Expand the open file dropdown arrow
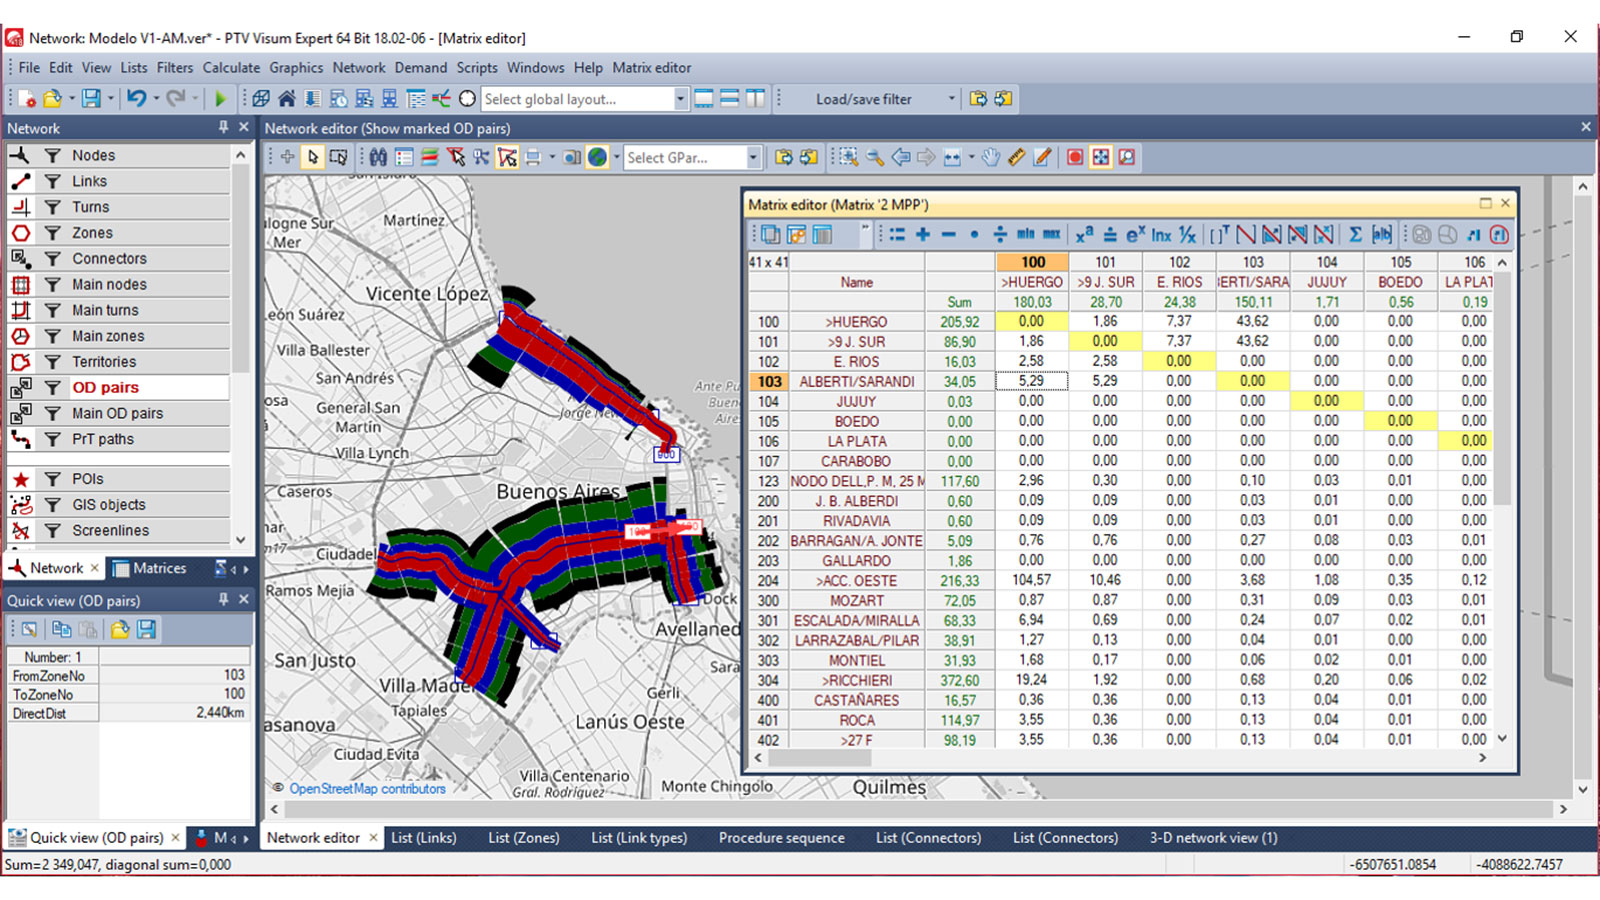 coord(71,98)
